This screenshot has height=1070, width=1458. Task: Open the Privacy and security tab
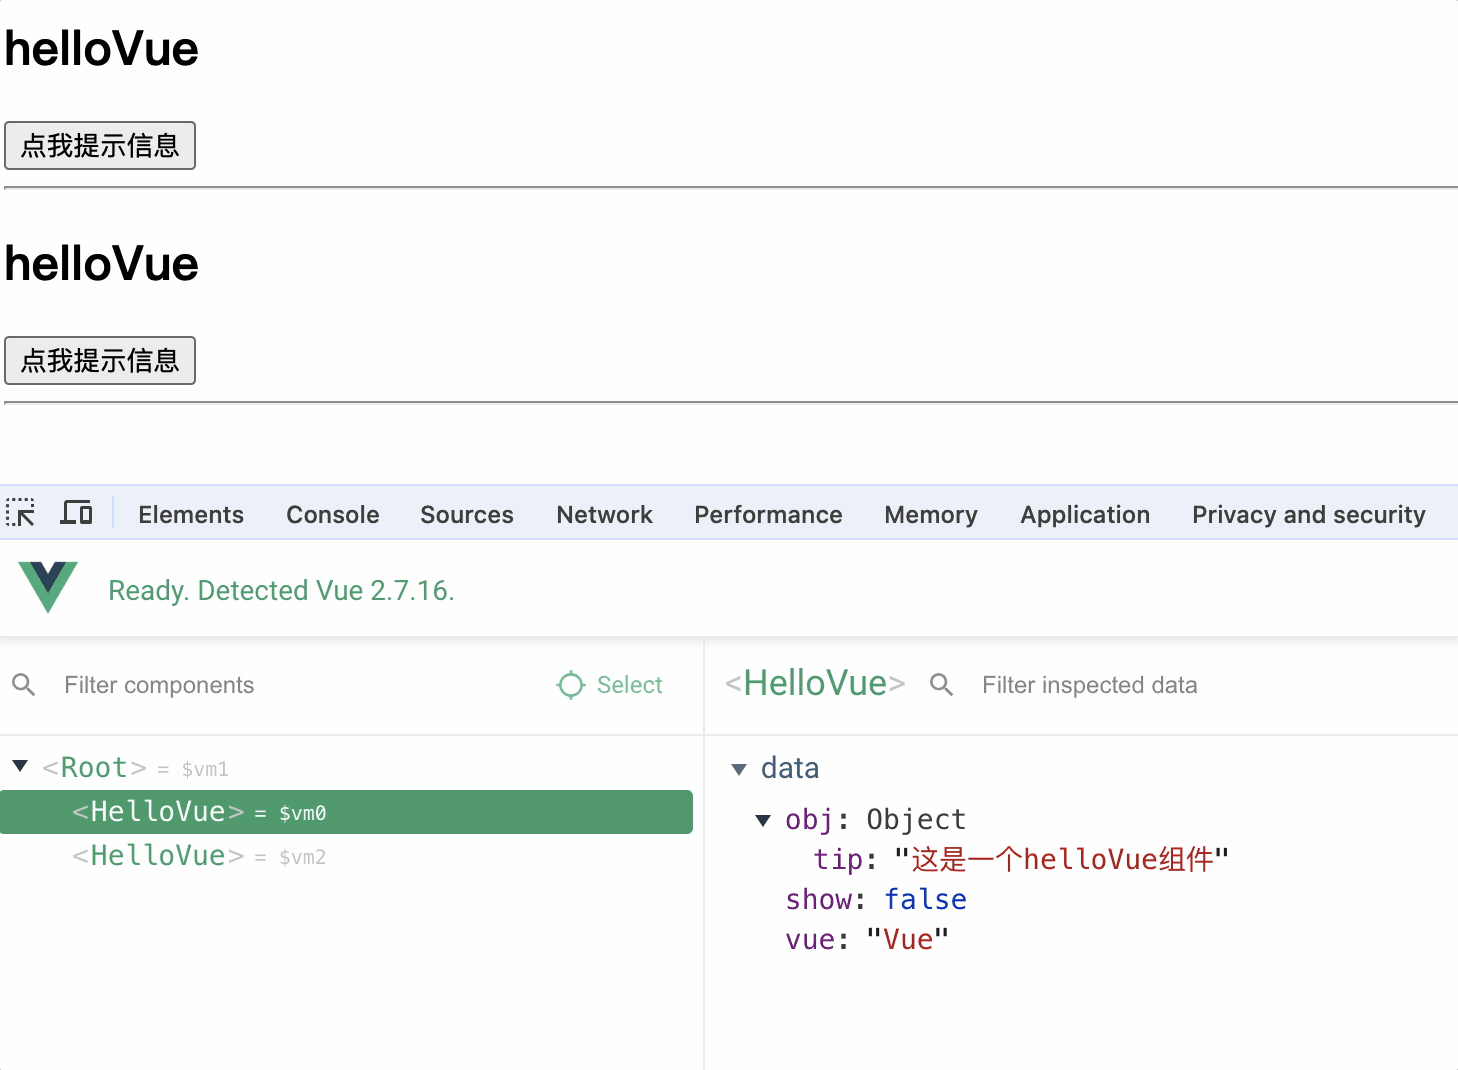1308,514
